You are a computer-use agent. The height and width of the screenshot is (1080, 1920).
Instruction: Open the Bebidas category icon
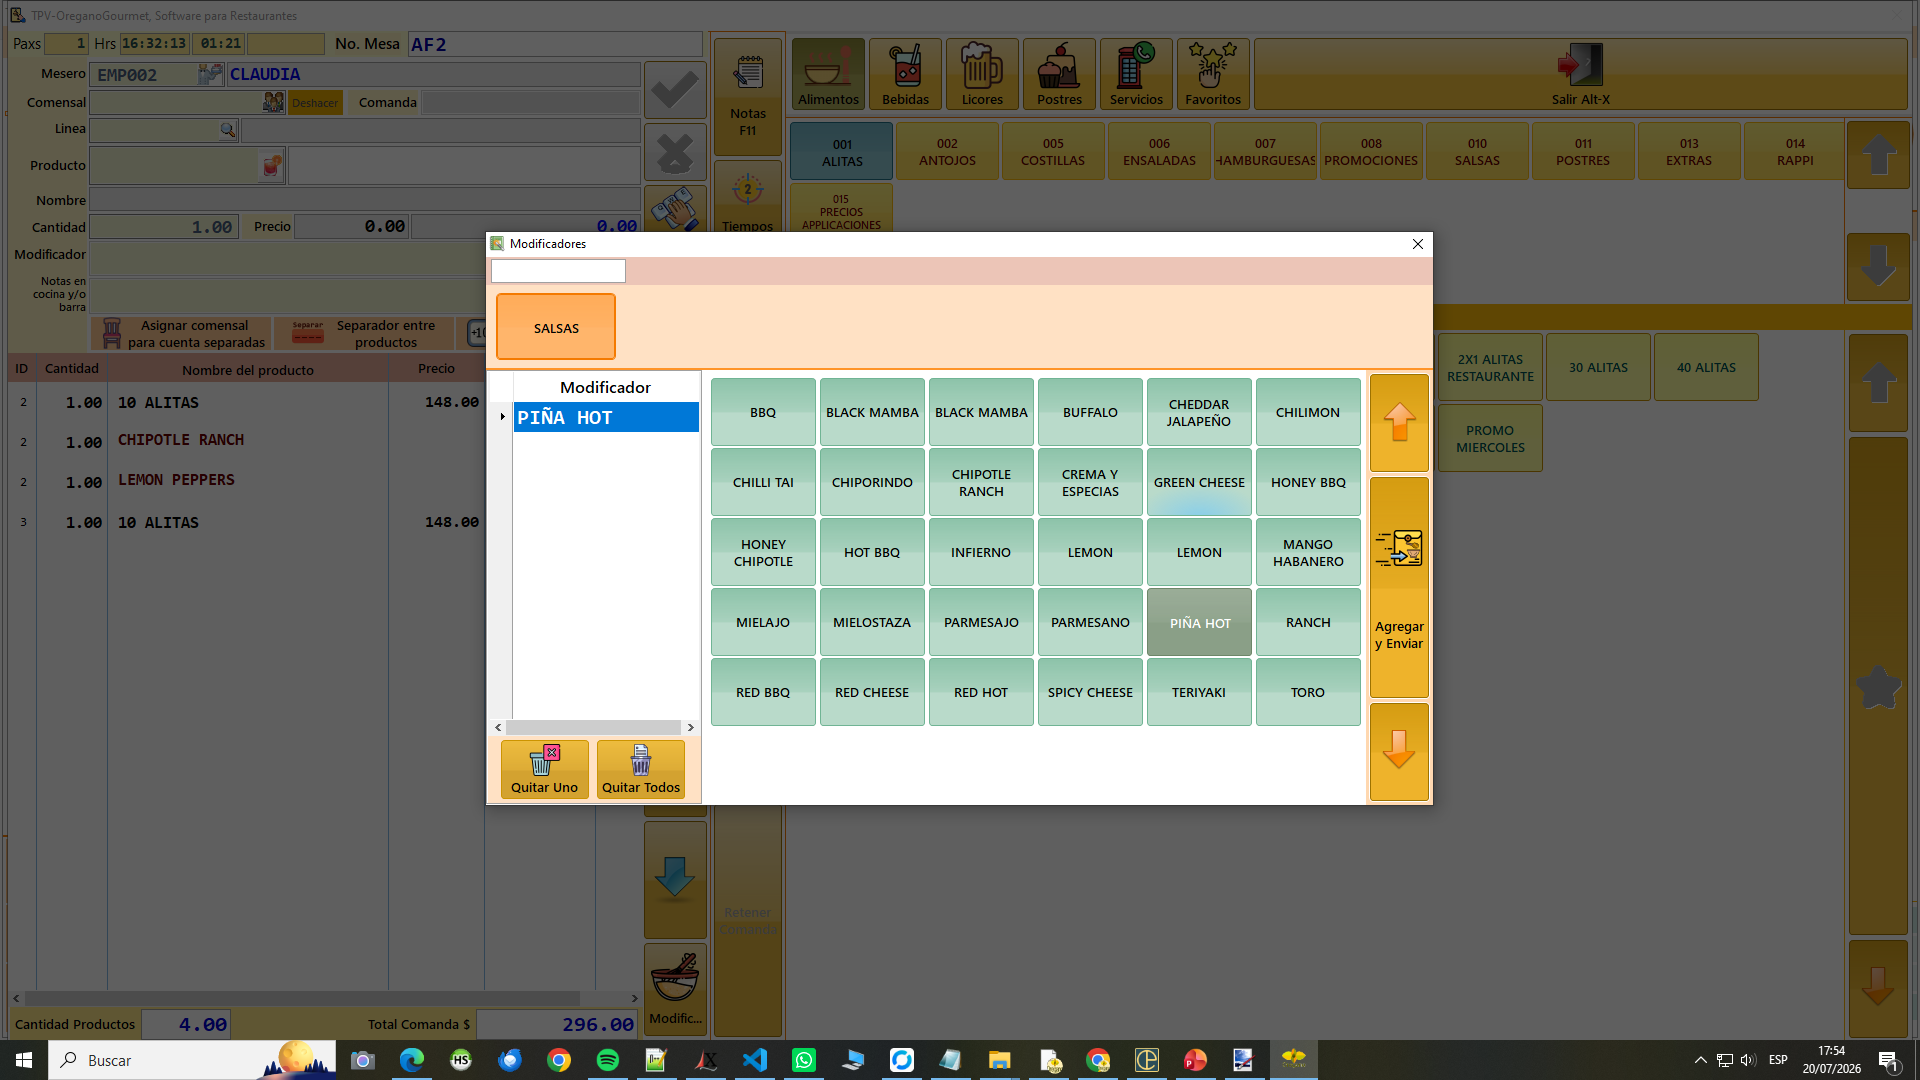(905, 66)
